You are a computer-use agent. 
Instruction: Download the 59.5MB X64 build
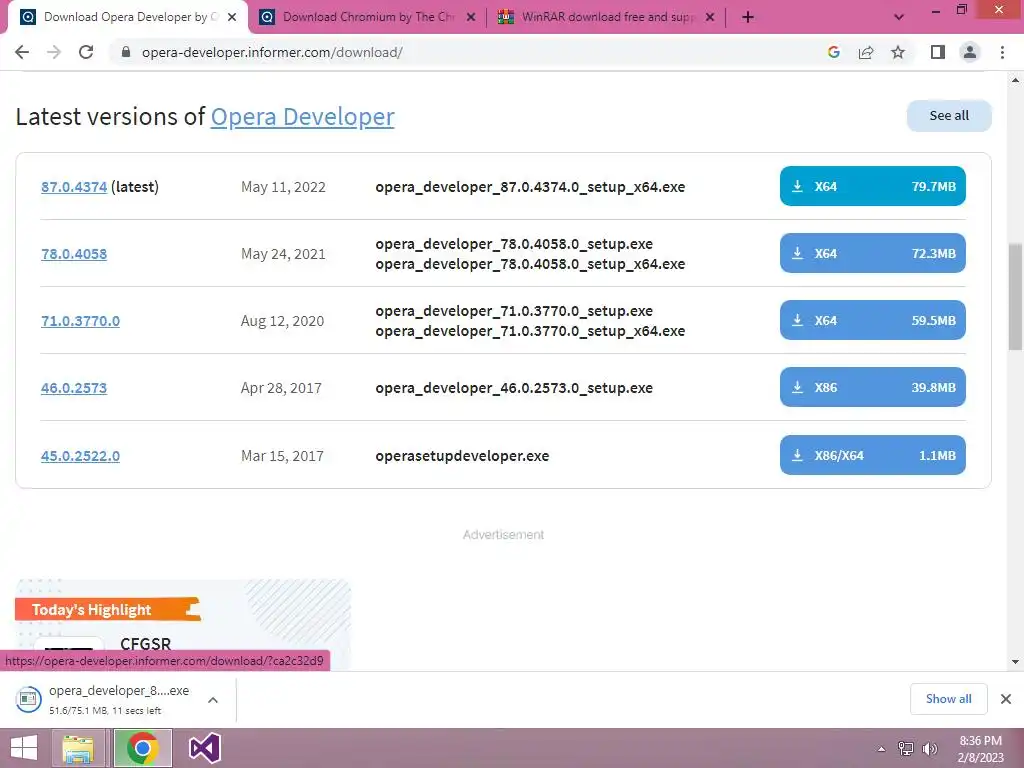pyautogui.click(x=872, y=320)
